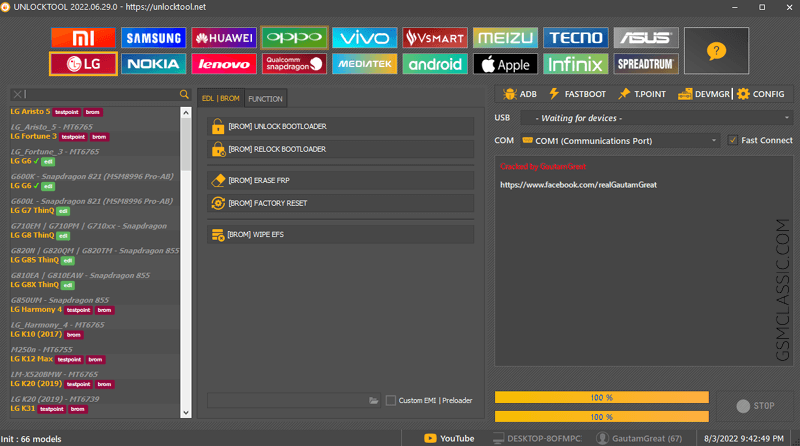Toggle the Fast Connect checkbox

click(733, 140)
